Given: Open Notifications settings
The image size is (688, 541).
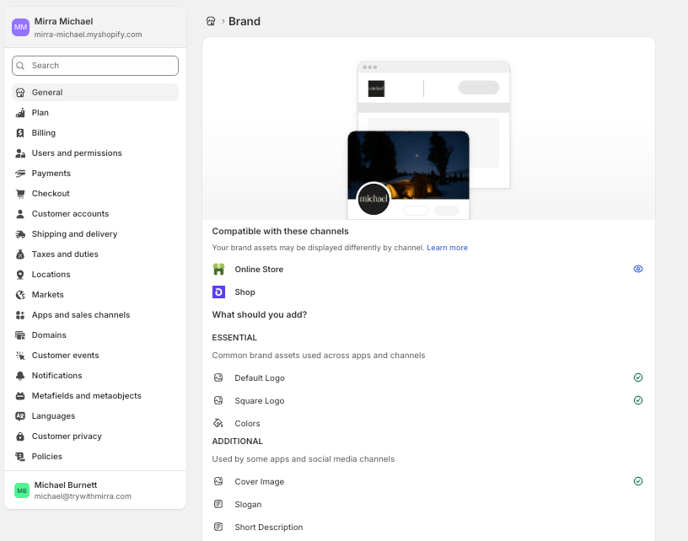Looking at the screenshot, I should tap(95, 376).
